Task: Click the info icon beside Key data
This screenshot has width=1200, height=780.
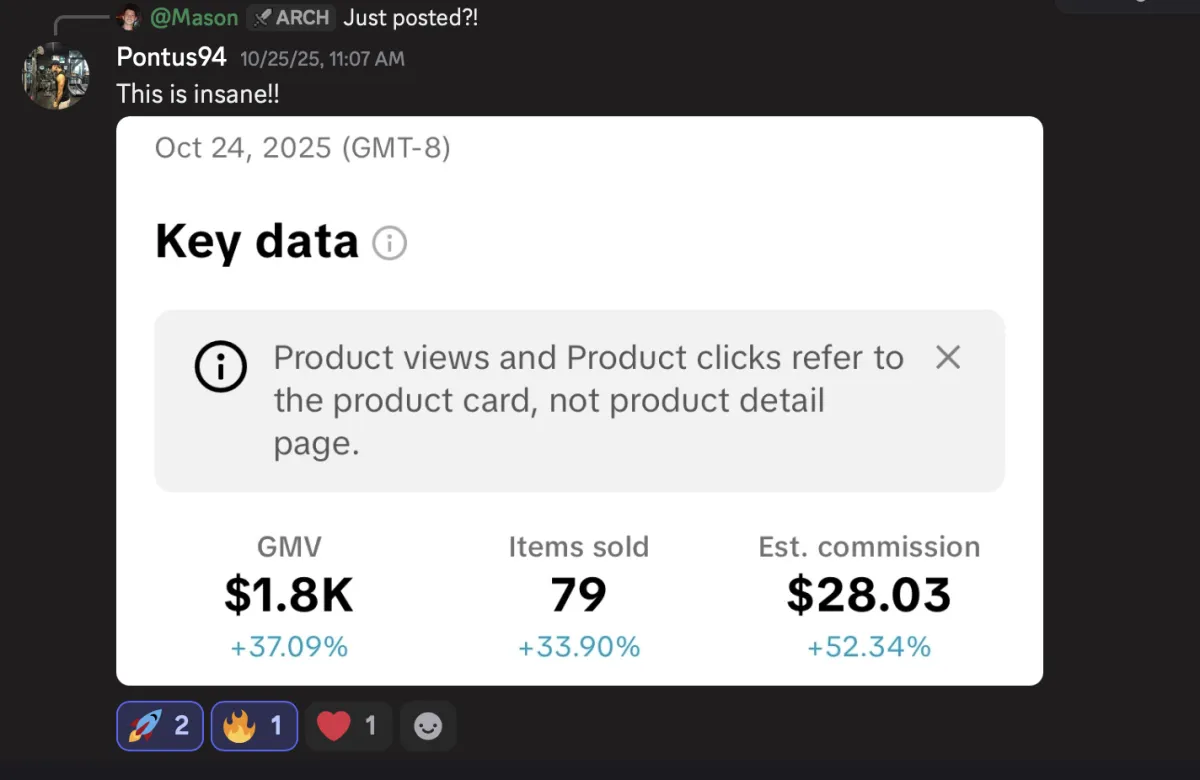Action: (389, 243)
